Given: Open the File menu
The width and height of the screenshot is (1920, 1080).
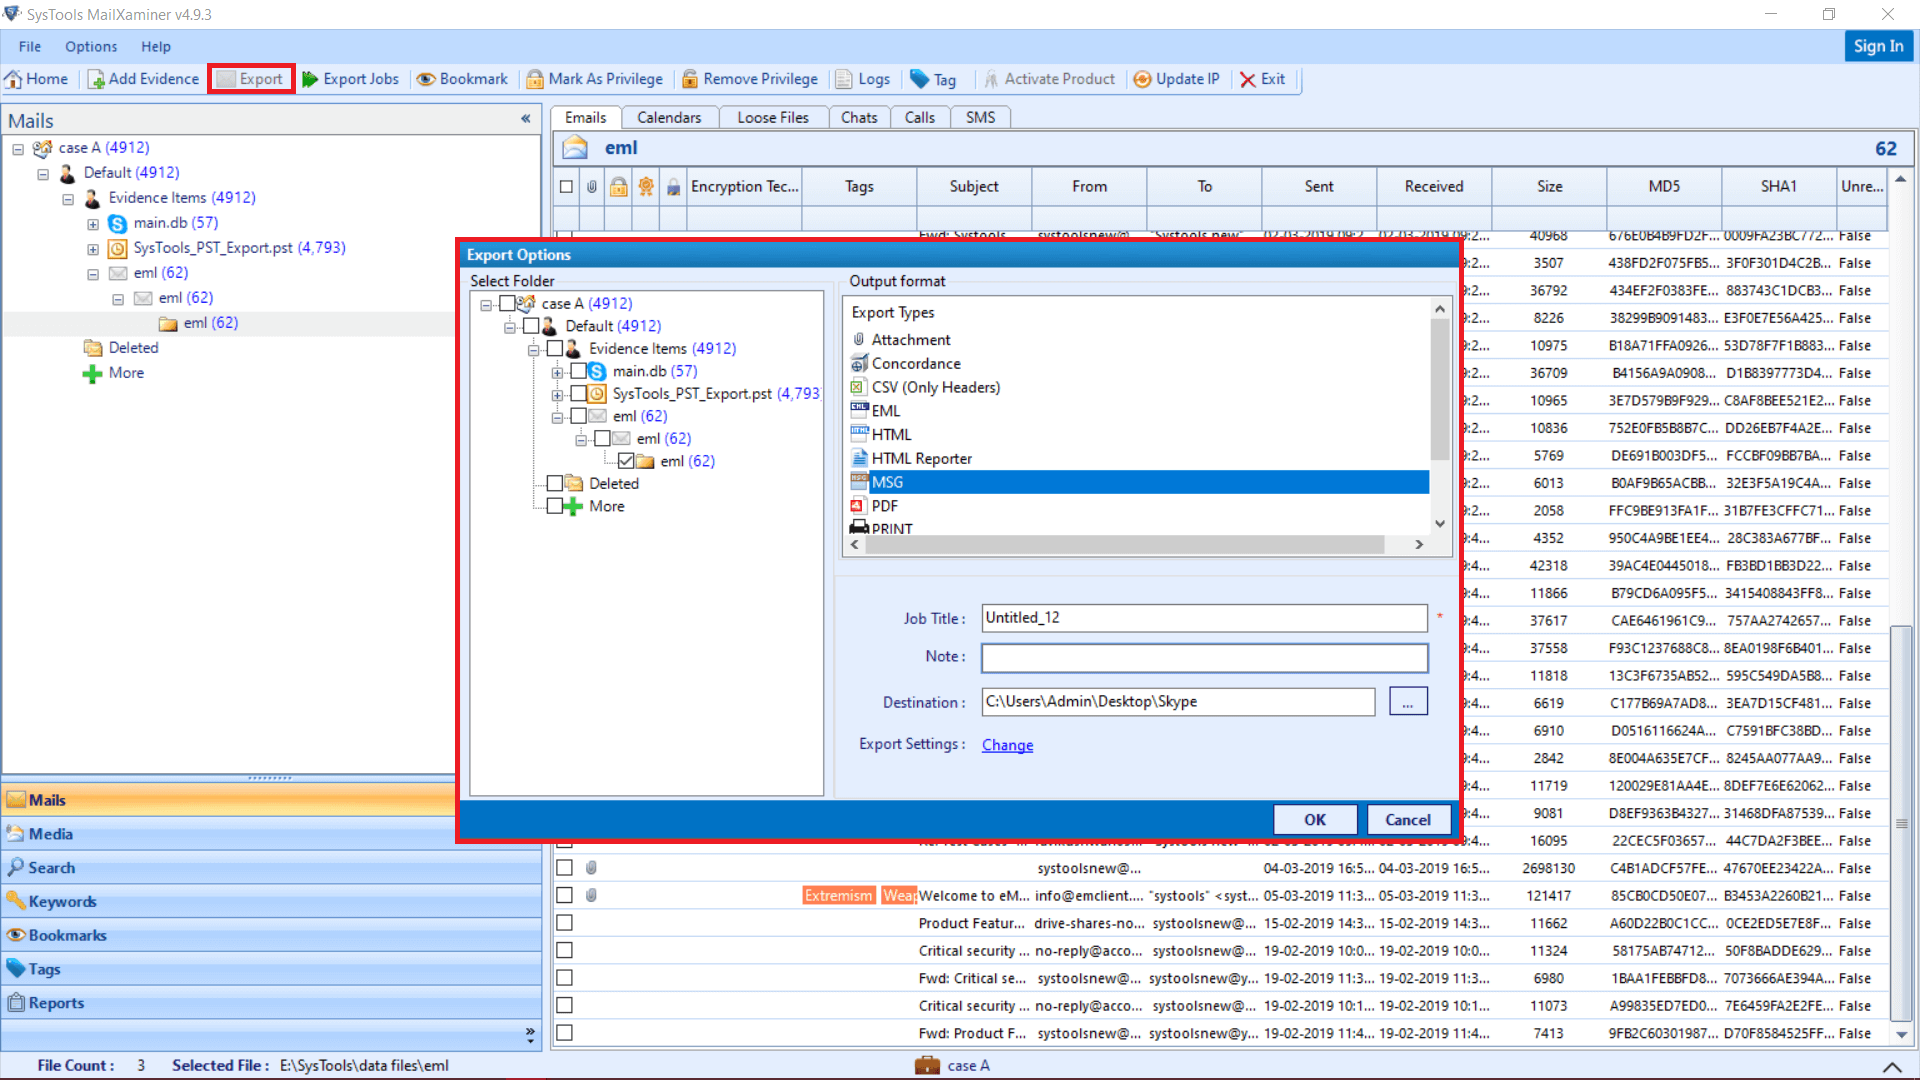Looking at the screenshot, I should [x=30, y=46].
